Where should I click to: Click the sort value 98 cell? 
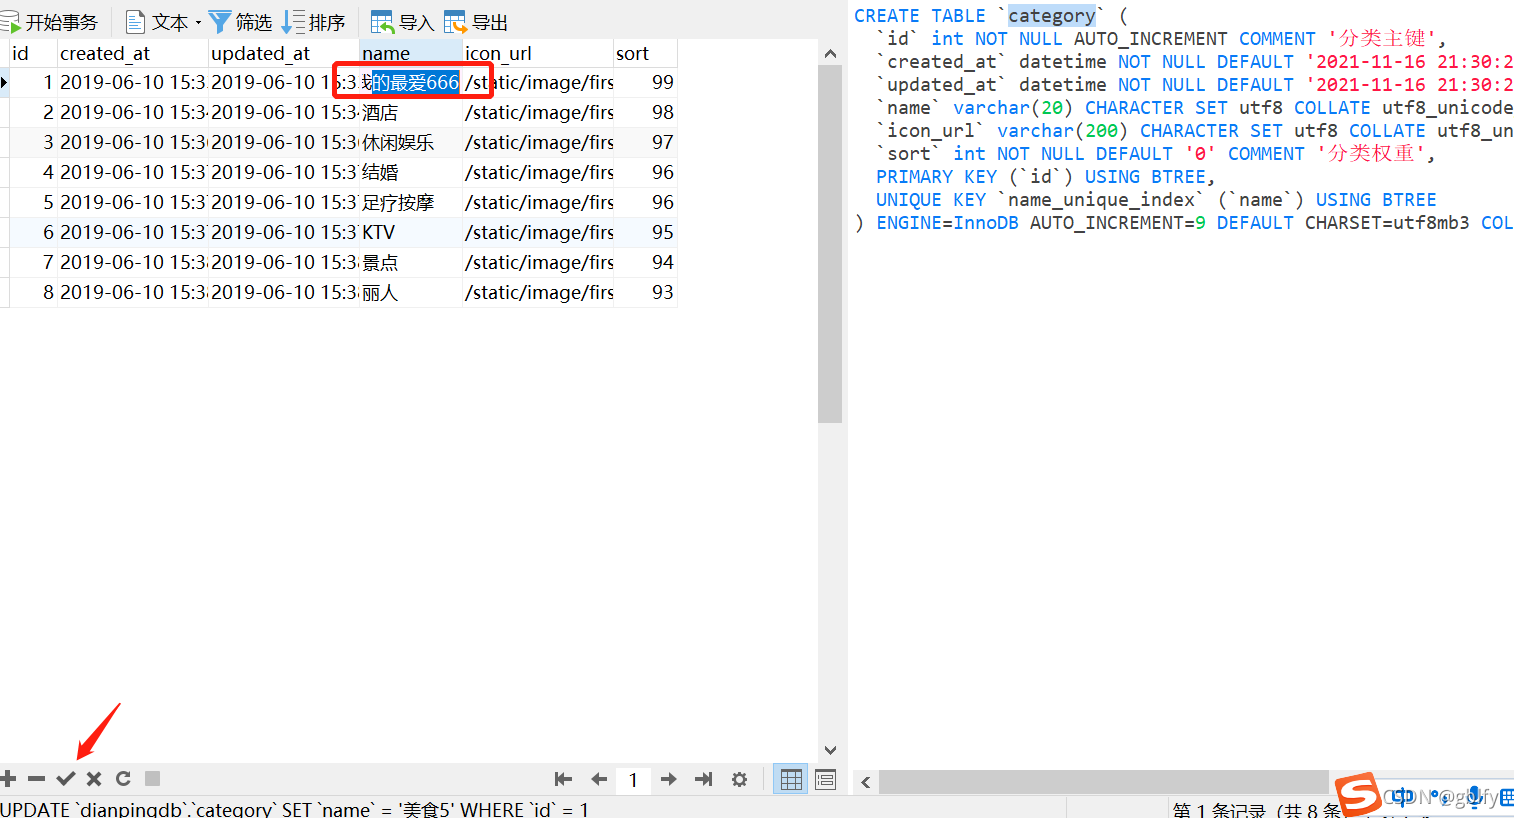tap(645, 112)
